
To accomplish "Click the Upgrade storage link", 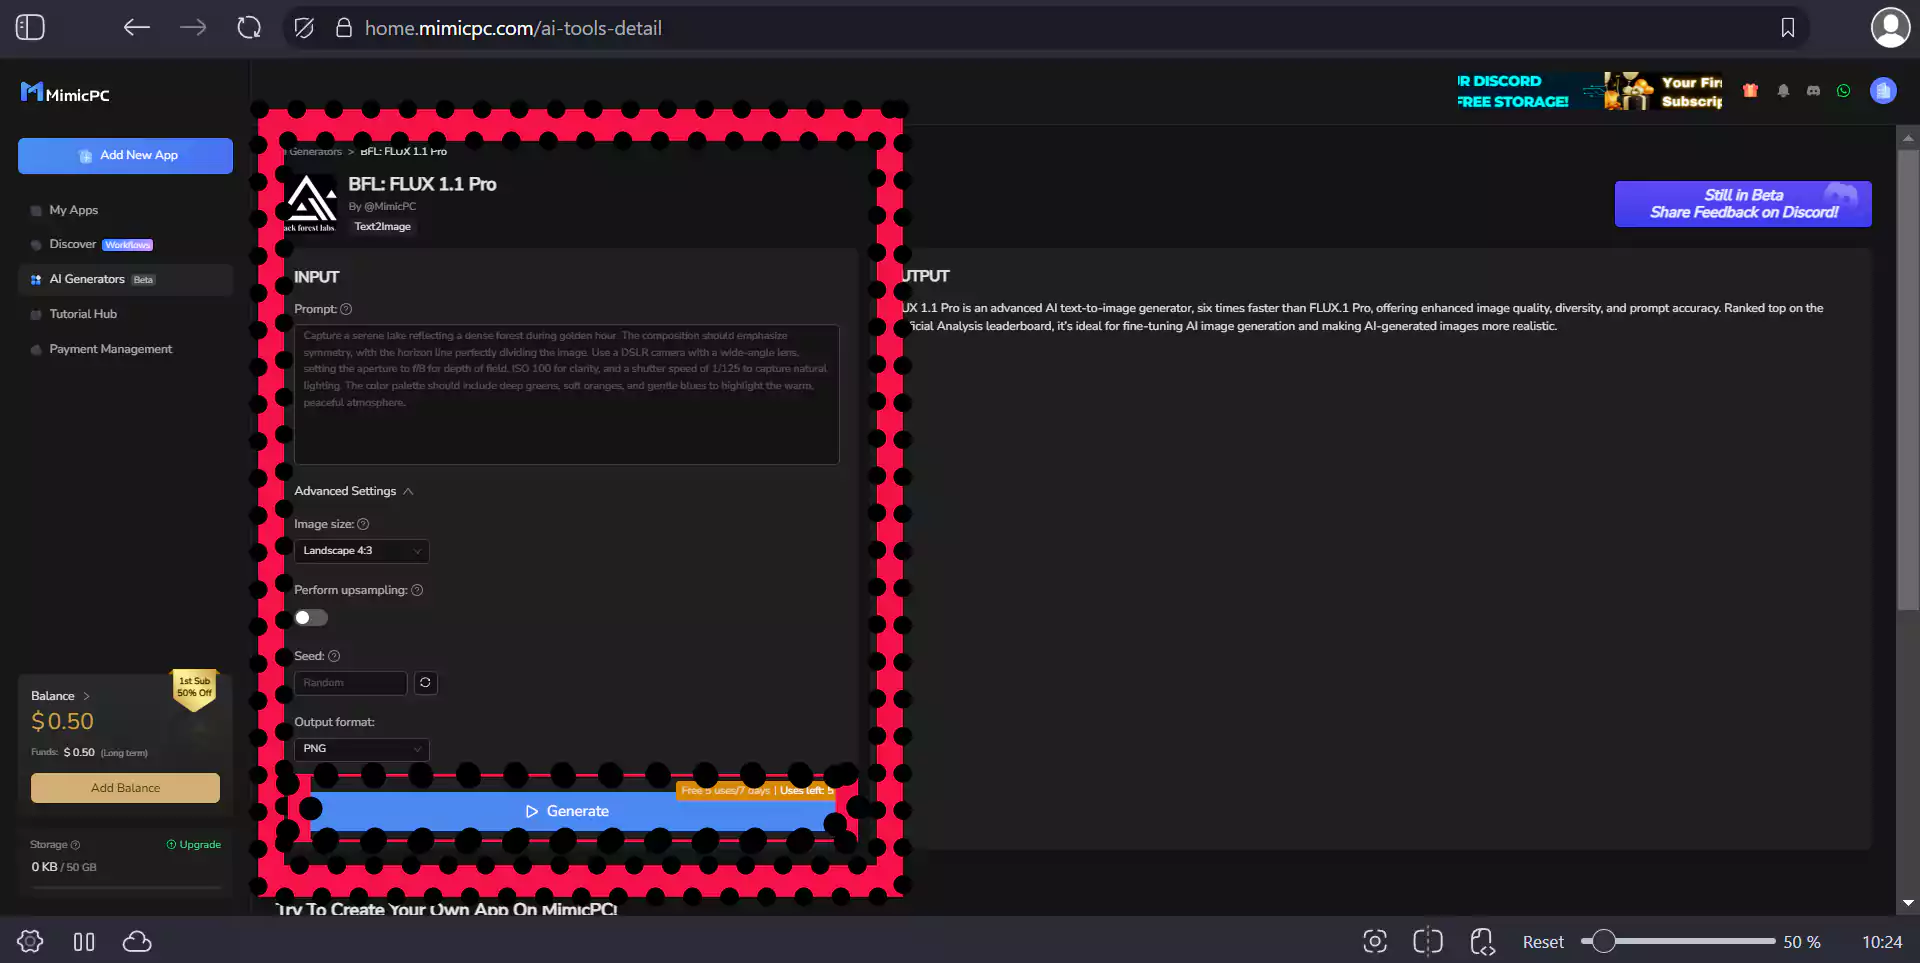I will pos(193,845).
